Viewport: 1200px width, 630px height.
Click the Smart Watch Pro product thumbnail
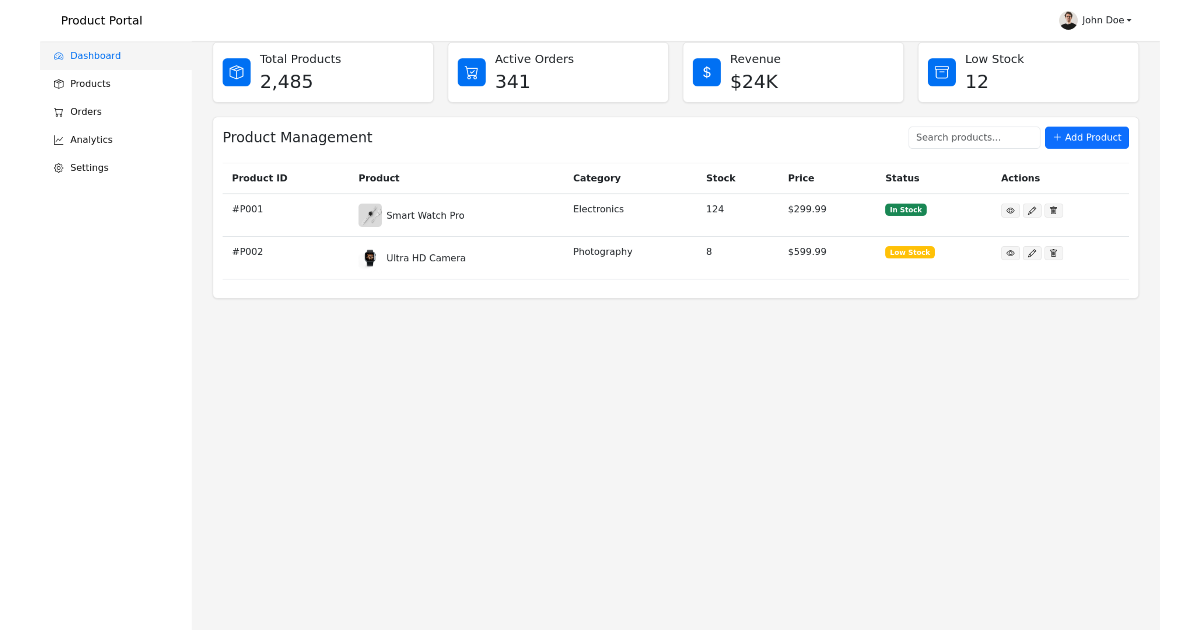[x=370, y=214]
